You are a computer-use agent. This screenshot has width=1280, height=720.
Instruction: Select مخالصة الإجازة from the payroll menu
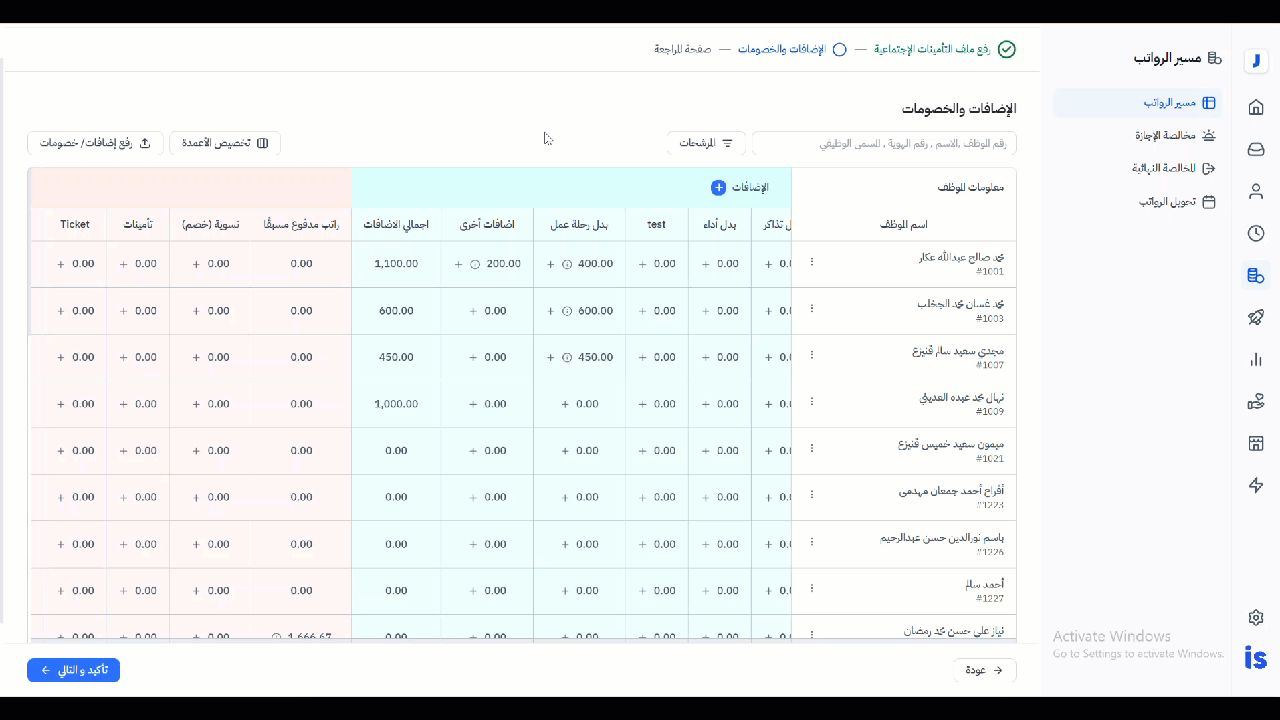point(1164,135)
